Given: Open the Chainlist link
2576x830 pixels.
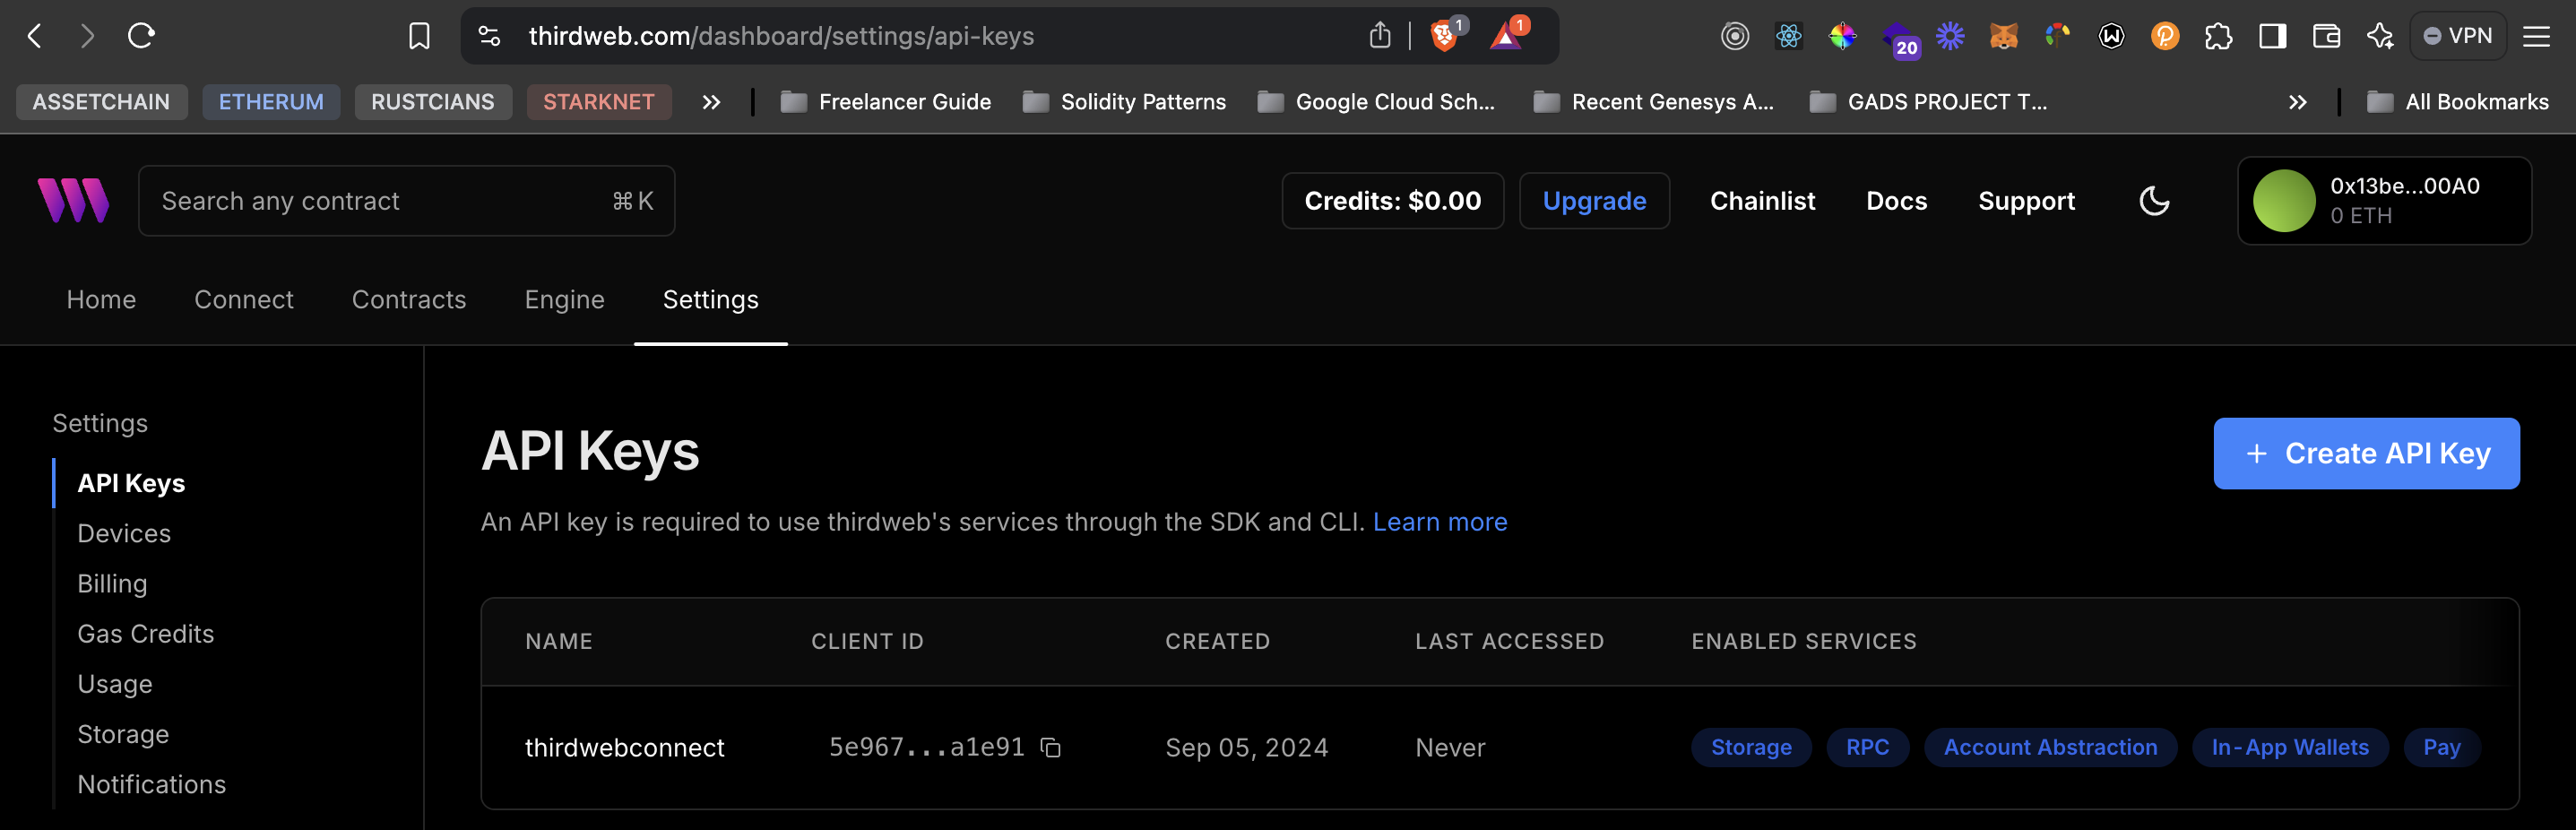Looking at the screenshot, I should (x=1762, y=201).
